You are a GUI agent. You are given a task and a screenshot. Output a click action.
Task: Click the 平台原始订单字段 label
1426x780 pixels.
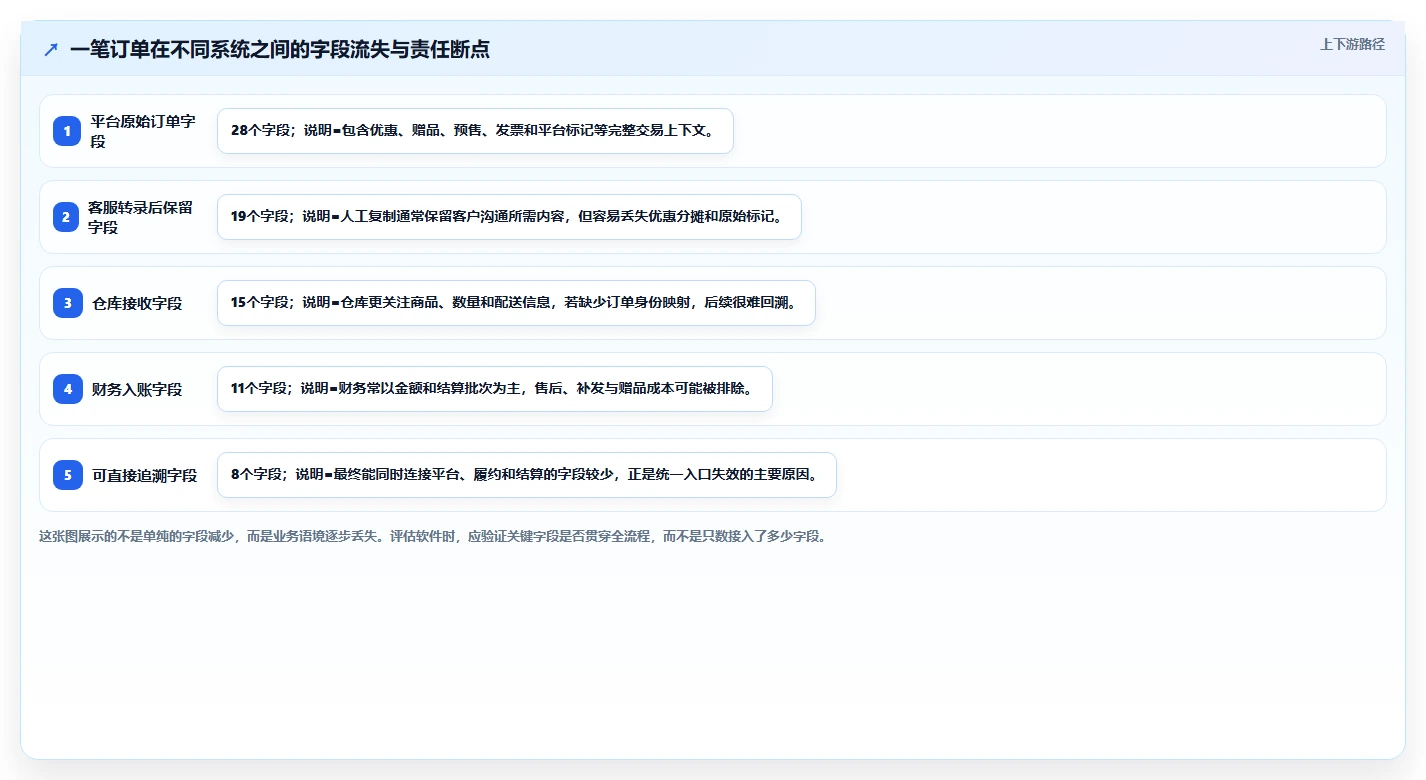click(143, 131)
